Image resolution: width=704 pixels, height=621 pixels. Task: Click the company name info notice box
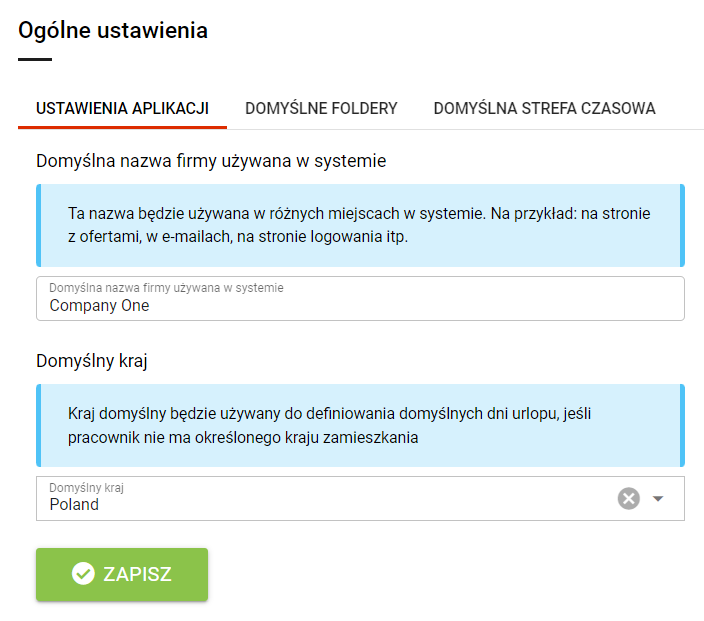pos(360,225)
